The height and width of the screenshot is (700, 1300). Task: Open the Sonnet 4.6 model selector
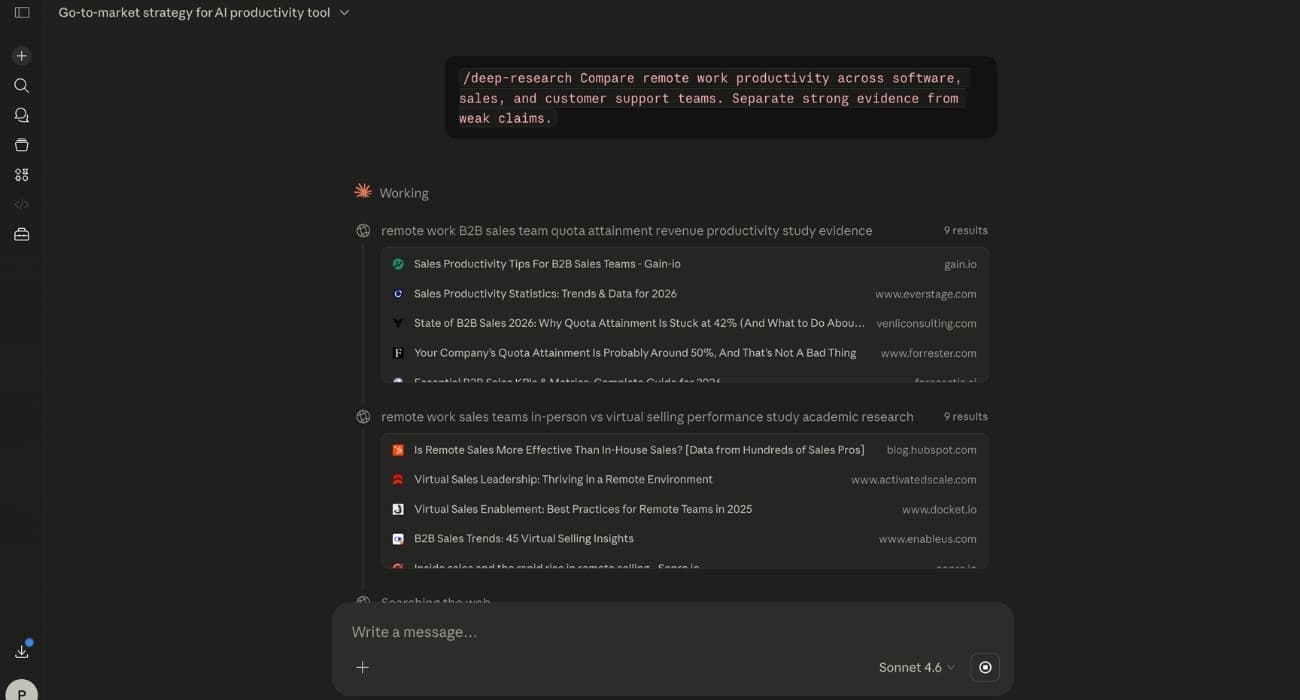coord(916,667)
